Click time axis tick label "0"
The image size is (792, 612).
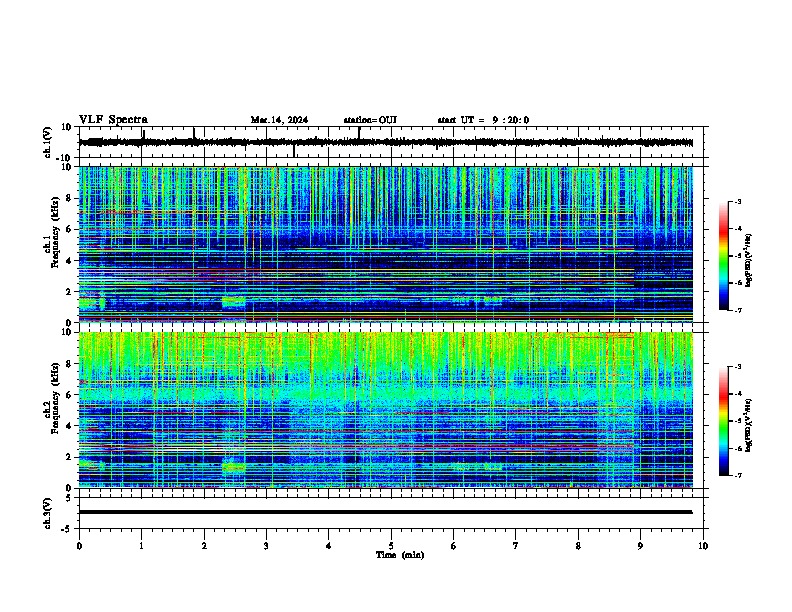click(79, 546)
